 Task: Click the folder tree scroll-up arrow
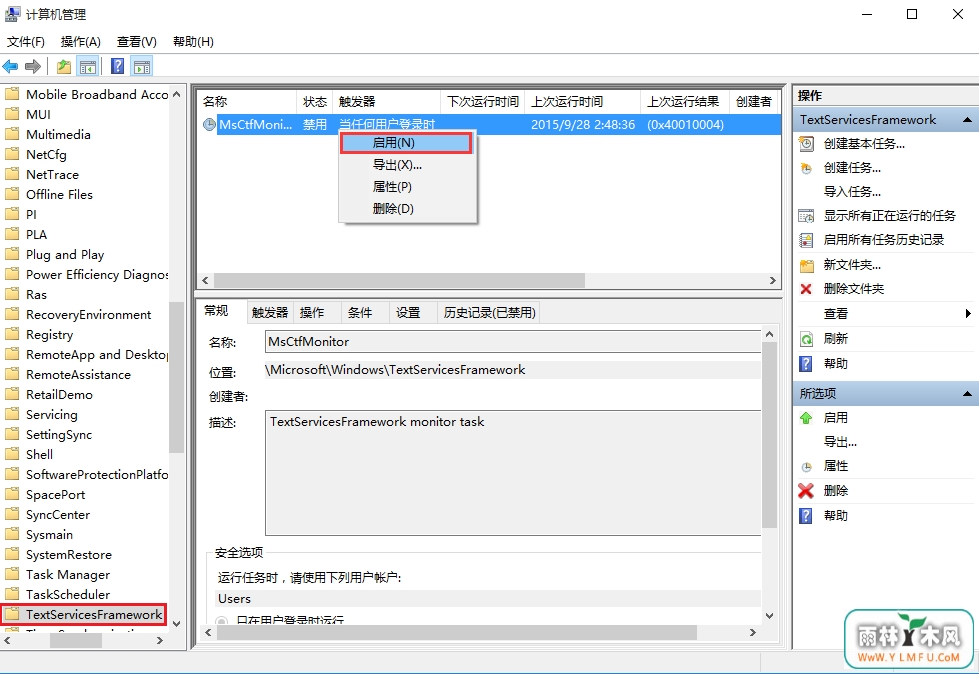176,94
